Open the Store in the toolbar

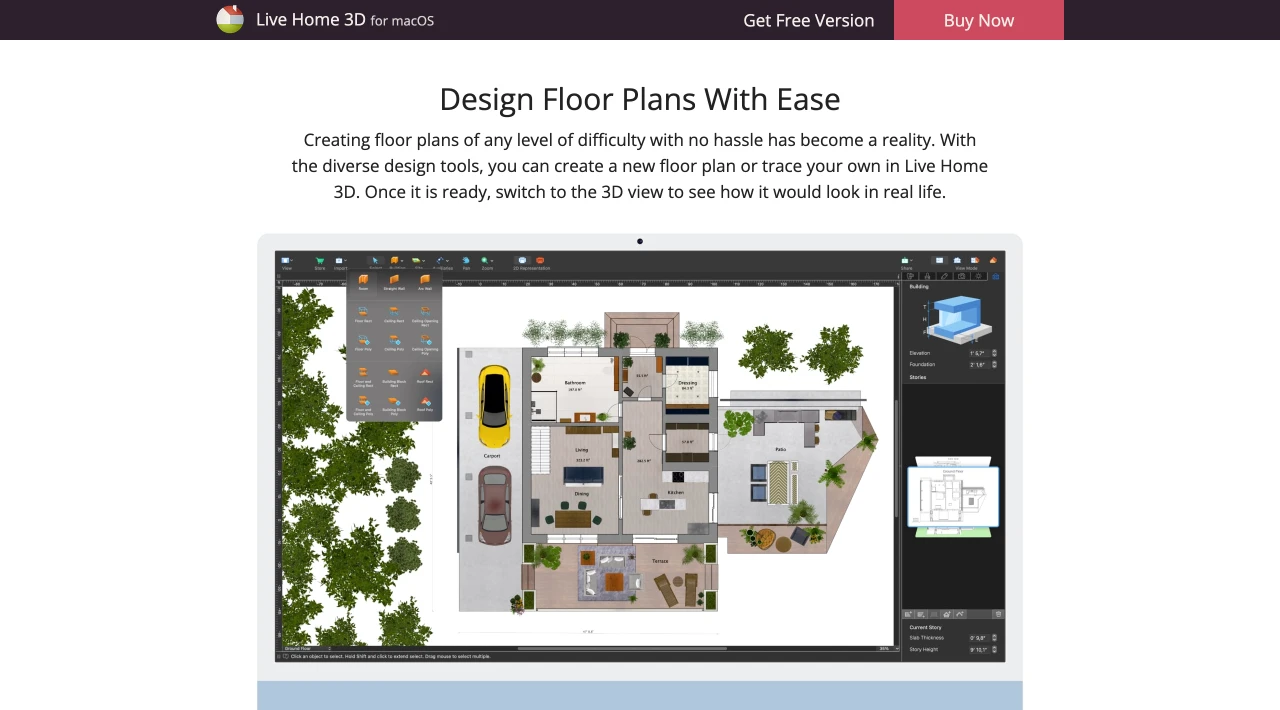(319, 260)
